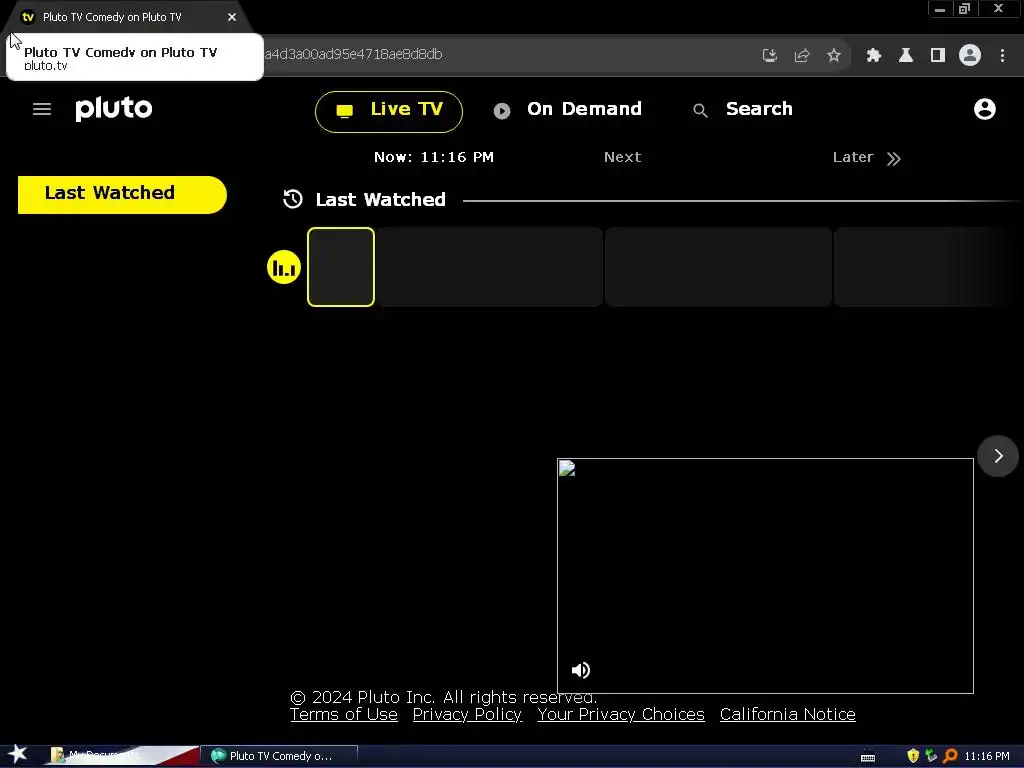Select the Pluto TV Comedy browser tab
This screenshot has height=768, width=1024.
pyautogui.click(x=127, y=17)
